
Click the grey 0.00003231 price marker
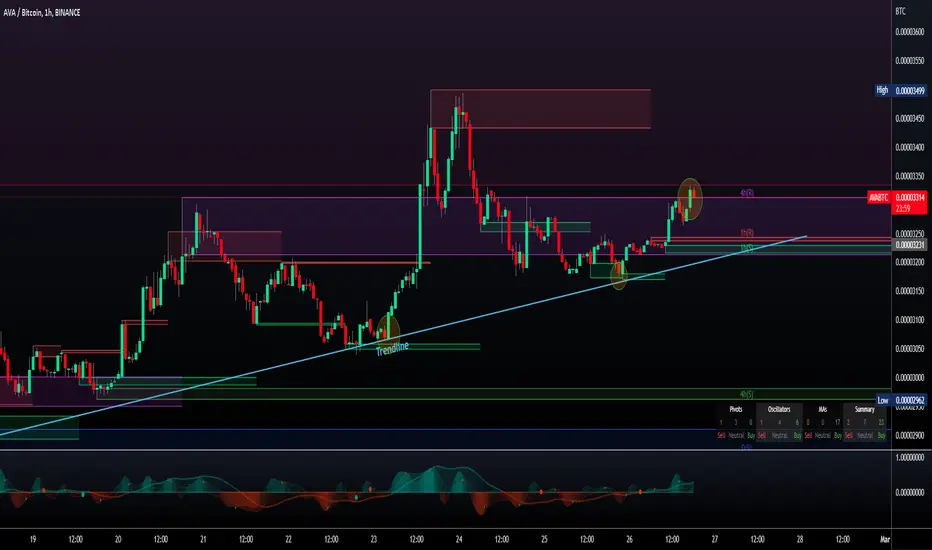910,244
